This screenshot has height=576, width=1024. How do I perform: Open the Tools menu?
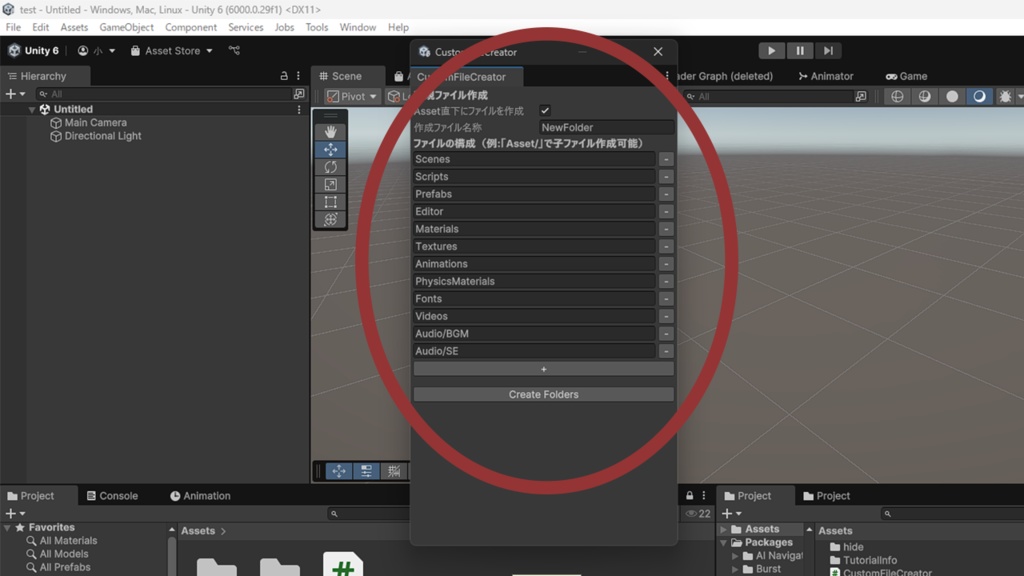click(317, 27)
